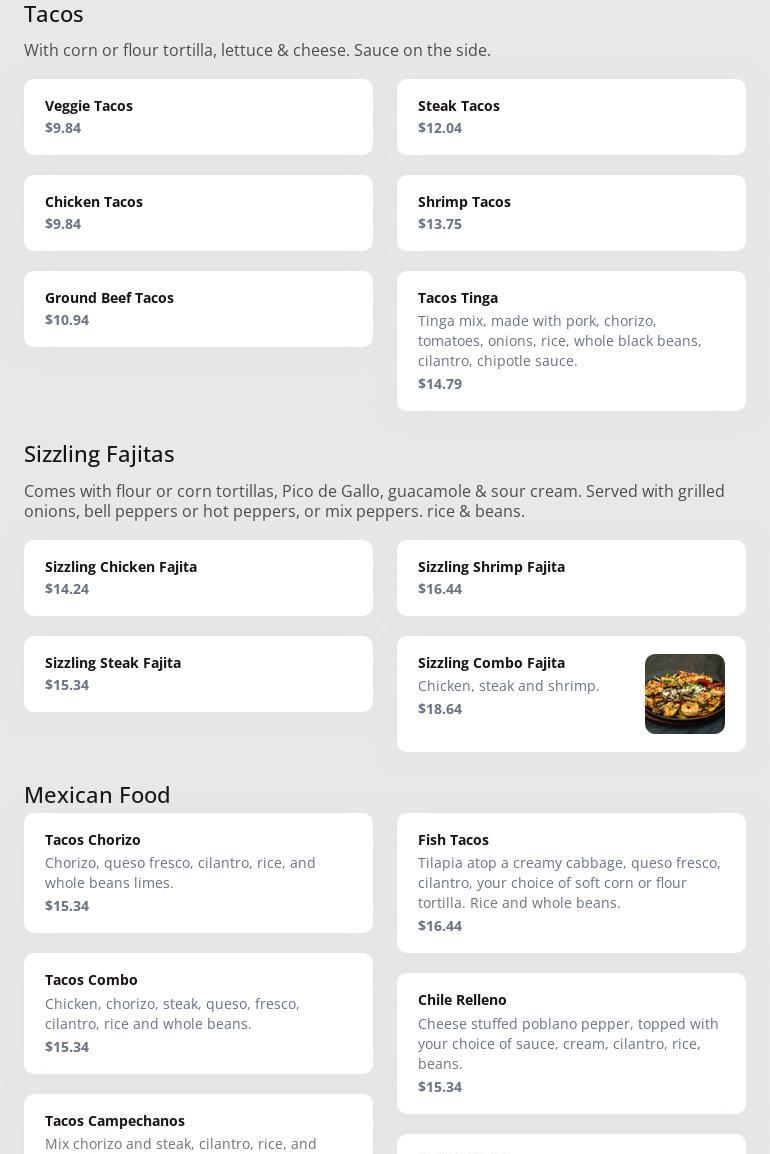Screen dimensions: 770x1154
Task: Click the Sizzling Fajitas description paragraph
Action: coord(374,501)
